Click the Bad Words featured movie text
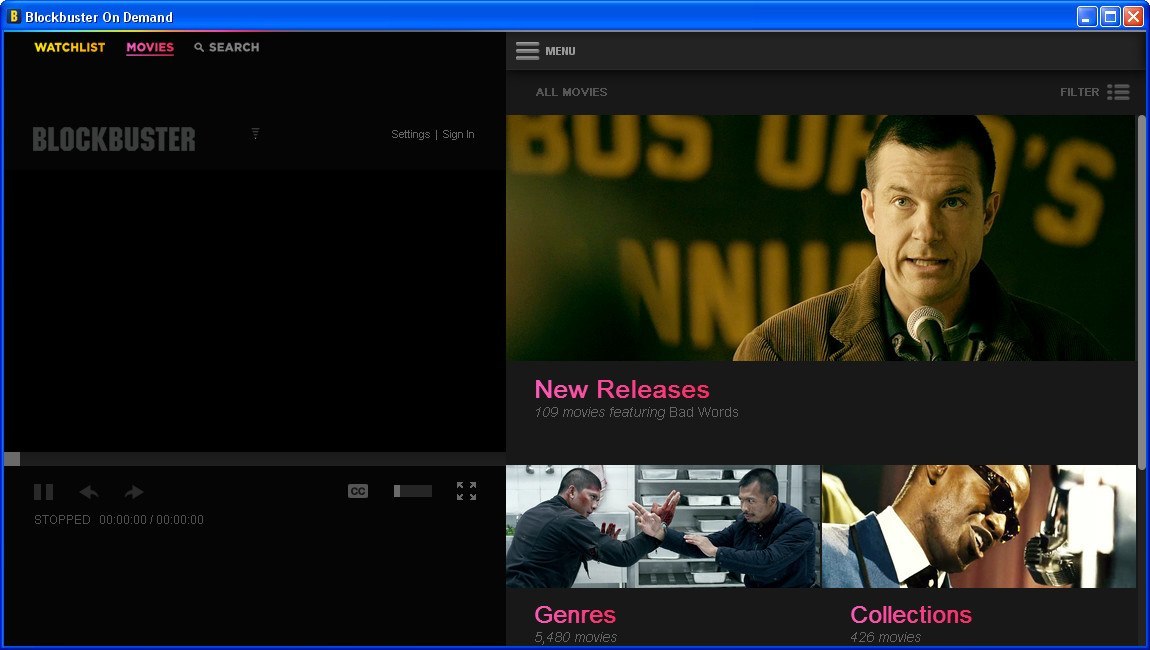 point(703,412)
